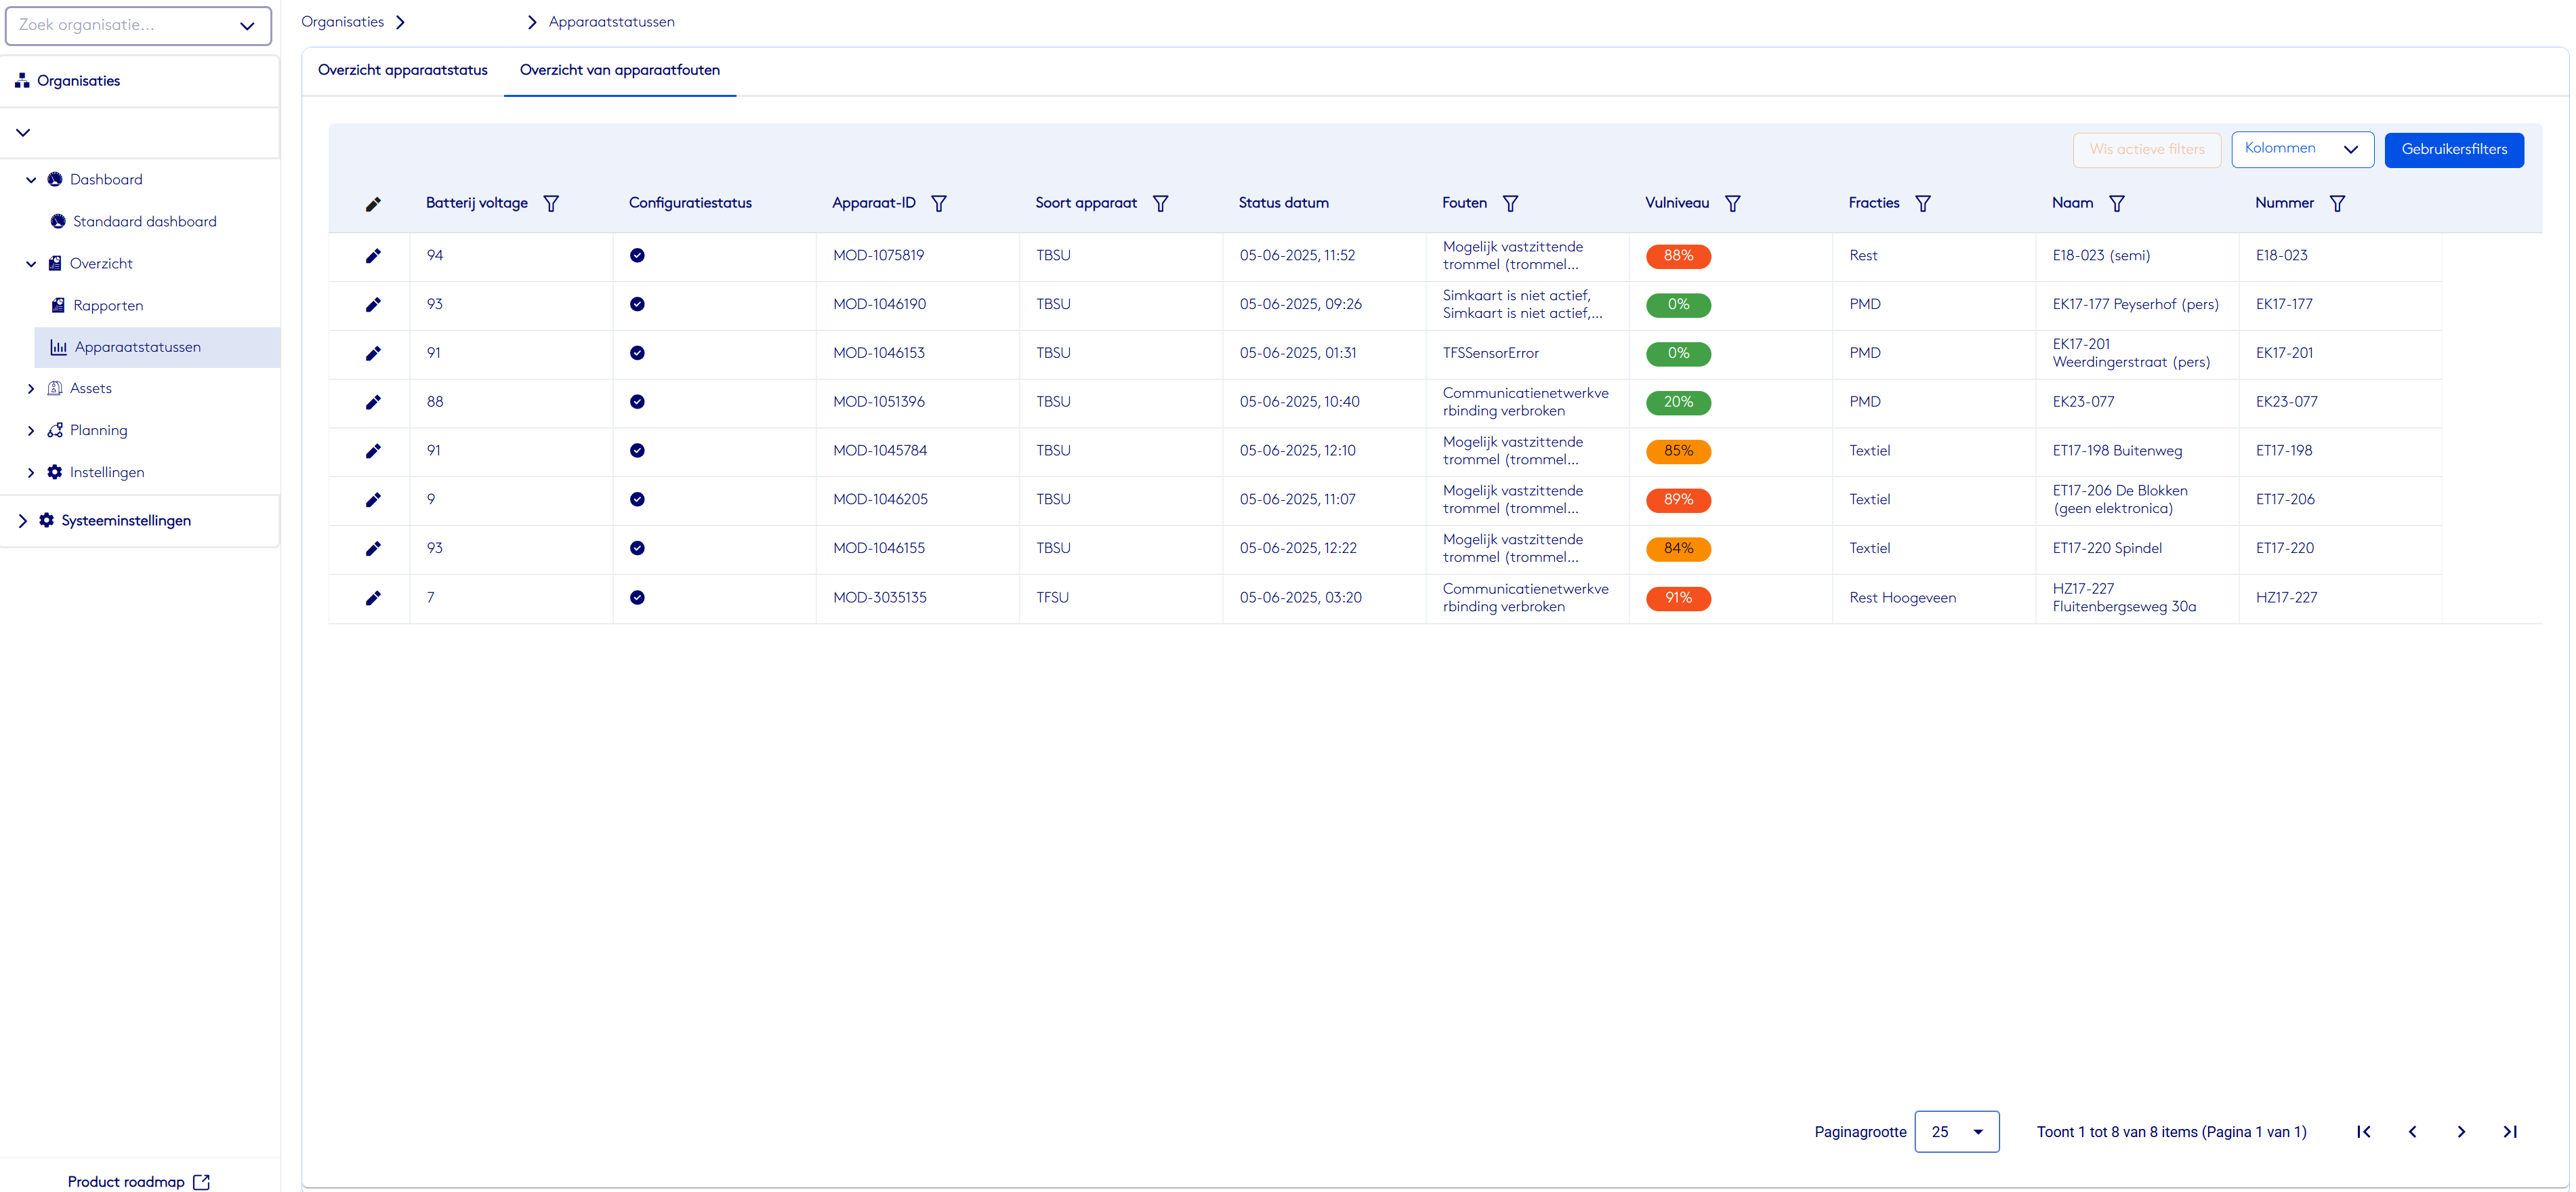
Task: Go to last page arrow
Action: [2509, 1132]
